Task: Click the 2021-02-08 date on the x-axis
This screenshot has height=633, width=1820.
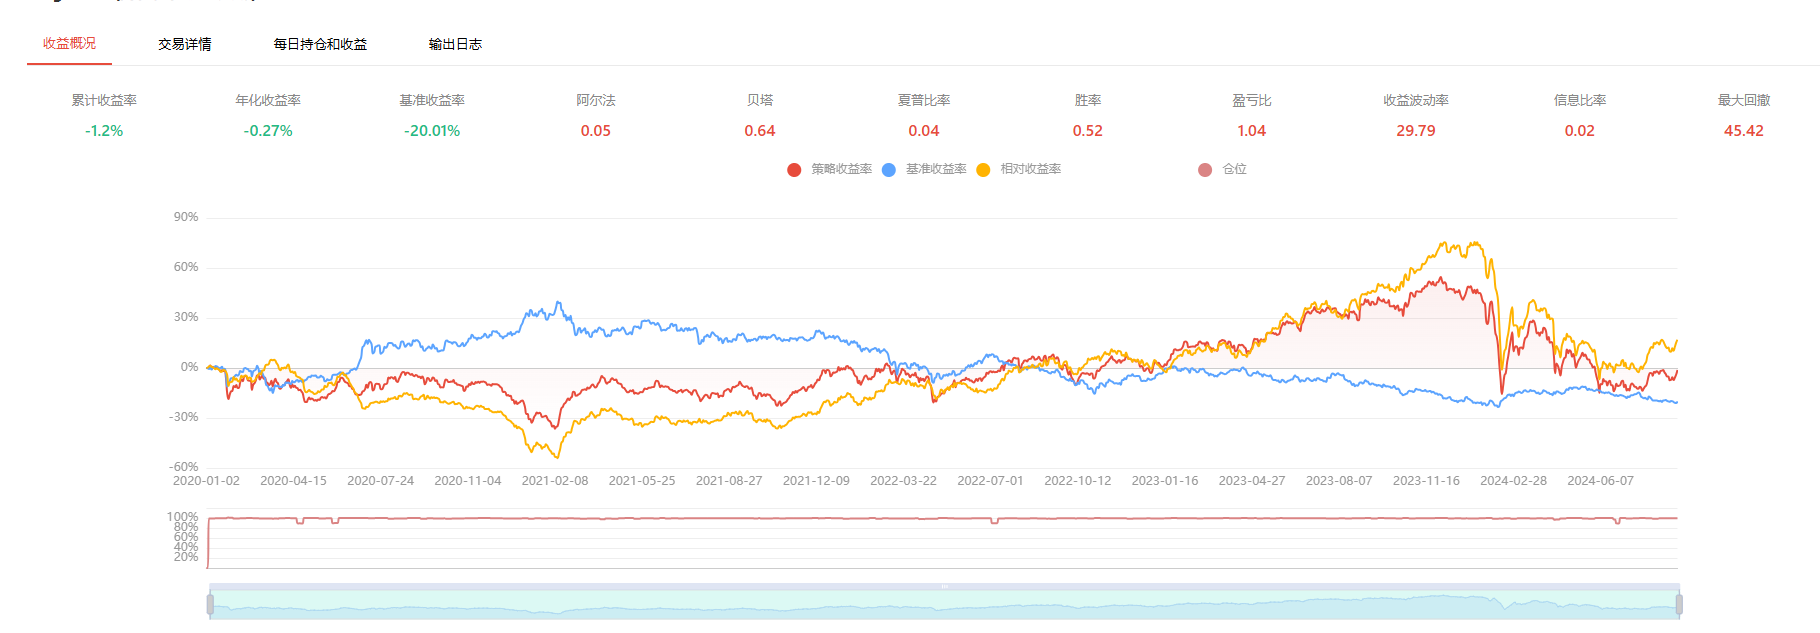Action: click(555, 481)
